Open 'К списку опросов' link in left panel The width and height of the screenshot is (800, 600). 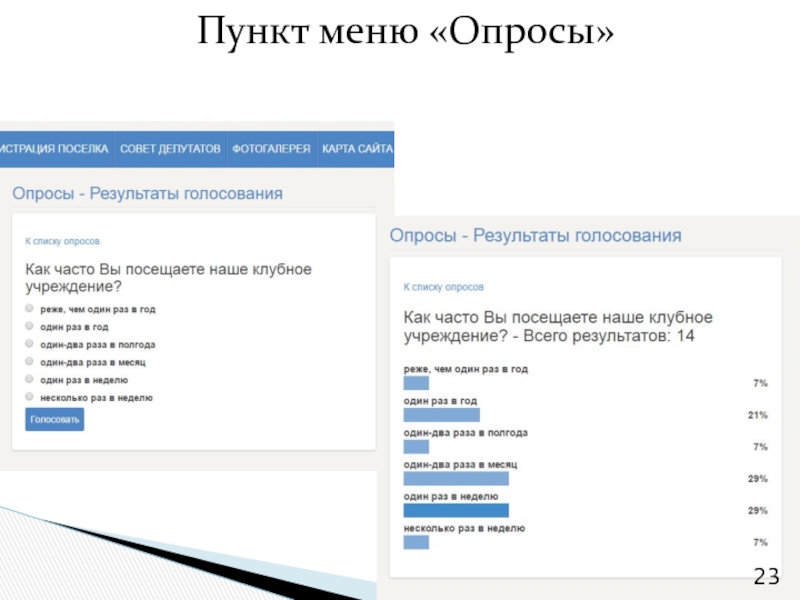[x=62, y=241]
